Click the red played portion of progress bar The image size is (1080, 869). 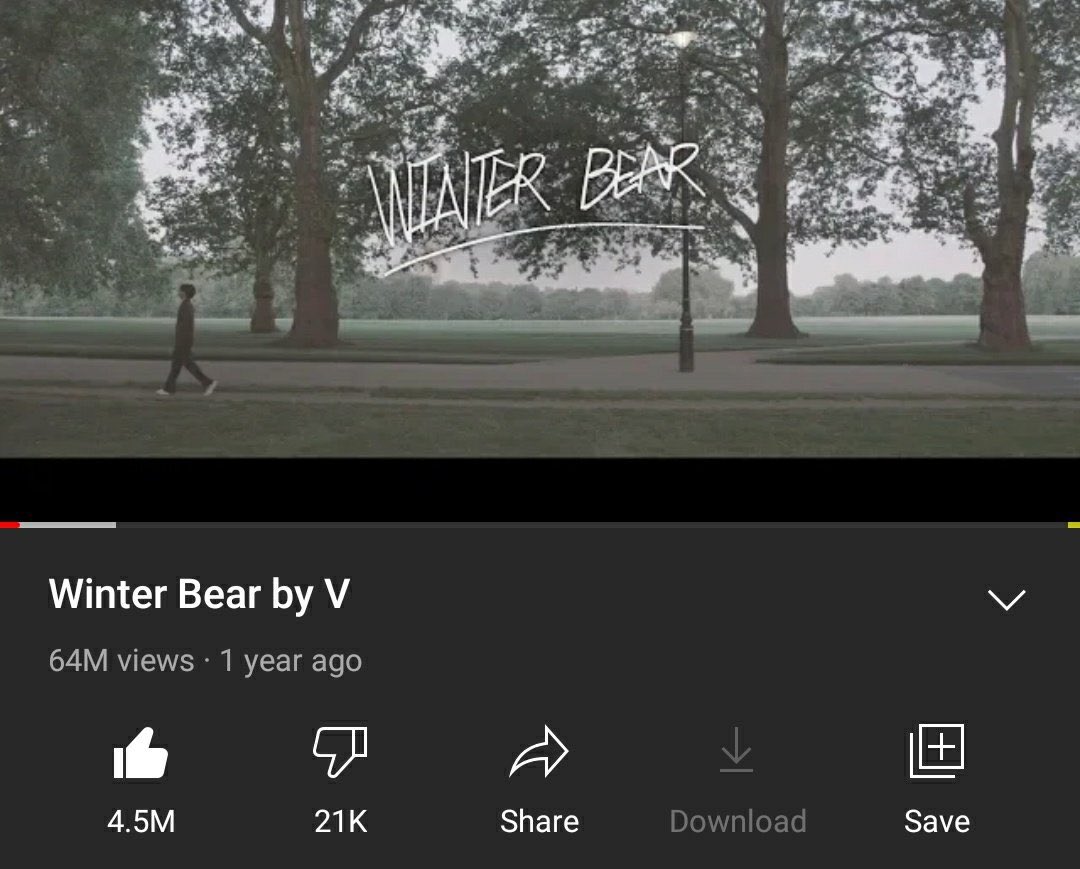(x=10, y=525)
